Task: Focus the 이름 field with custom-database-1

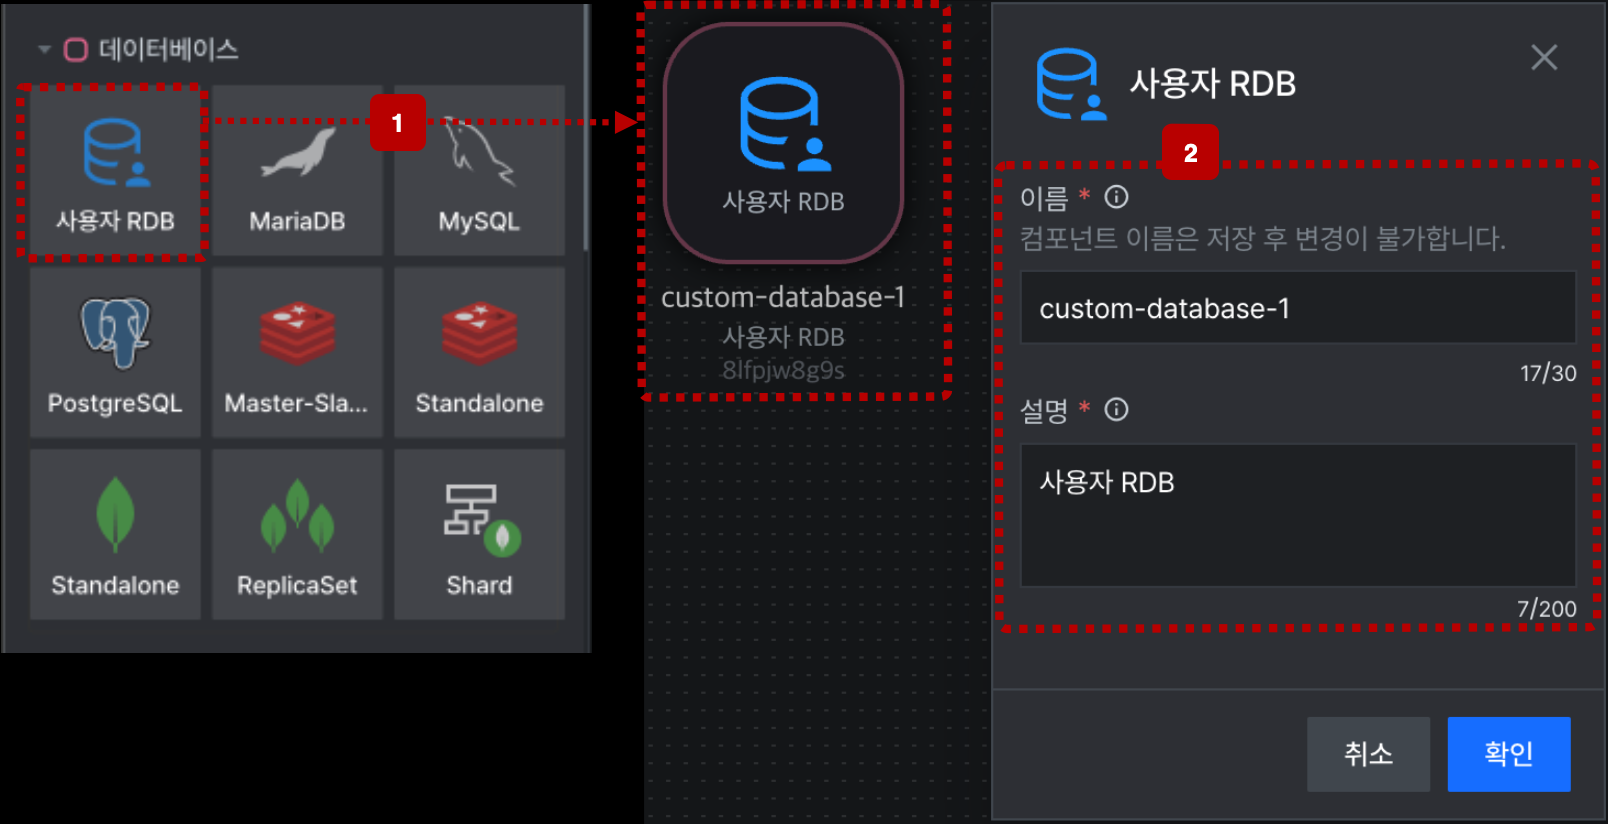Action: (1298, 308)
